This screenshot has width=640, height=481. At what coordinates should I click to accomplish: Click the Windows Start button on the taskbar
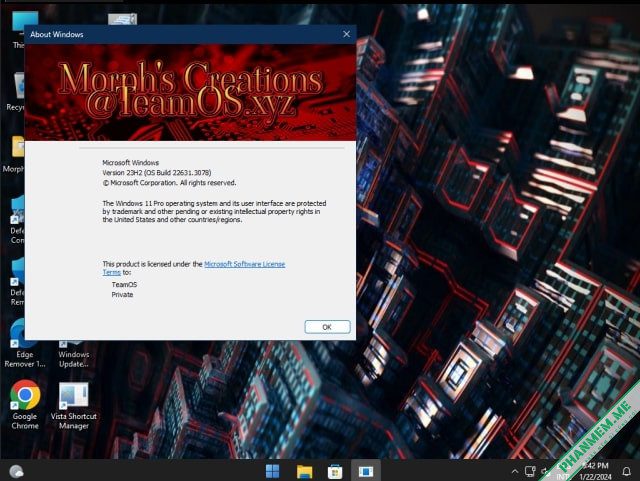click(273, 471)
